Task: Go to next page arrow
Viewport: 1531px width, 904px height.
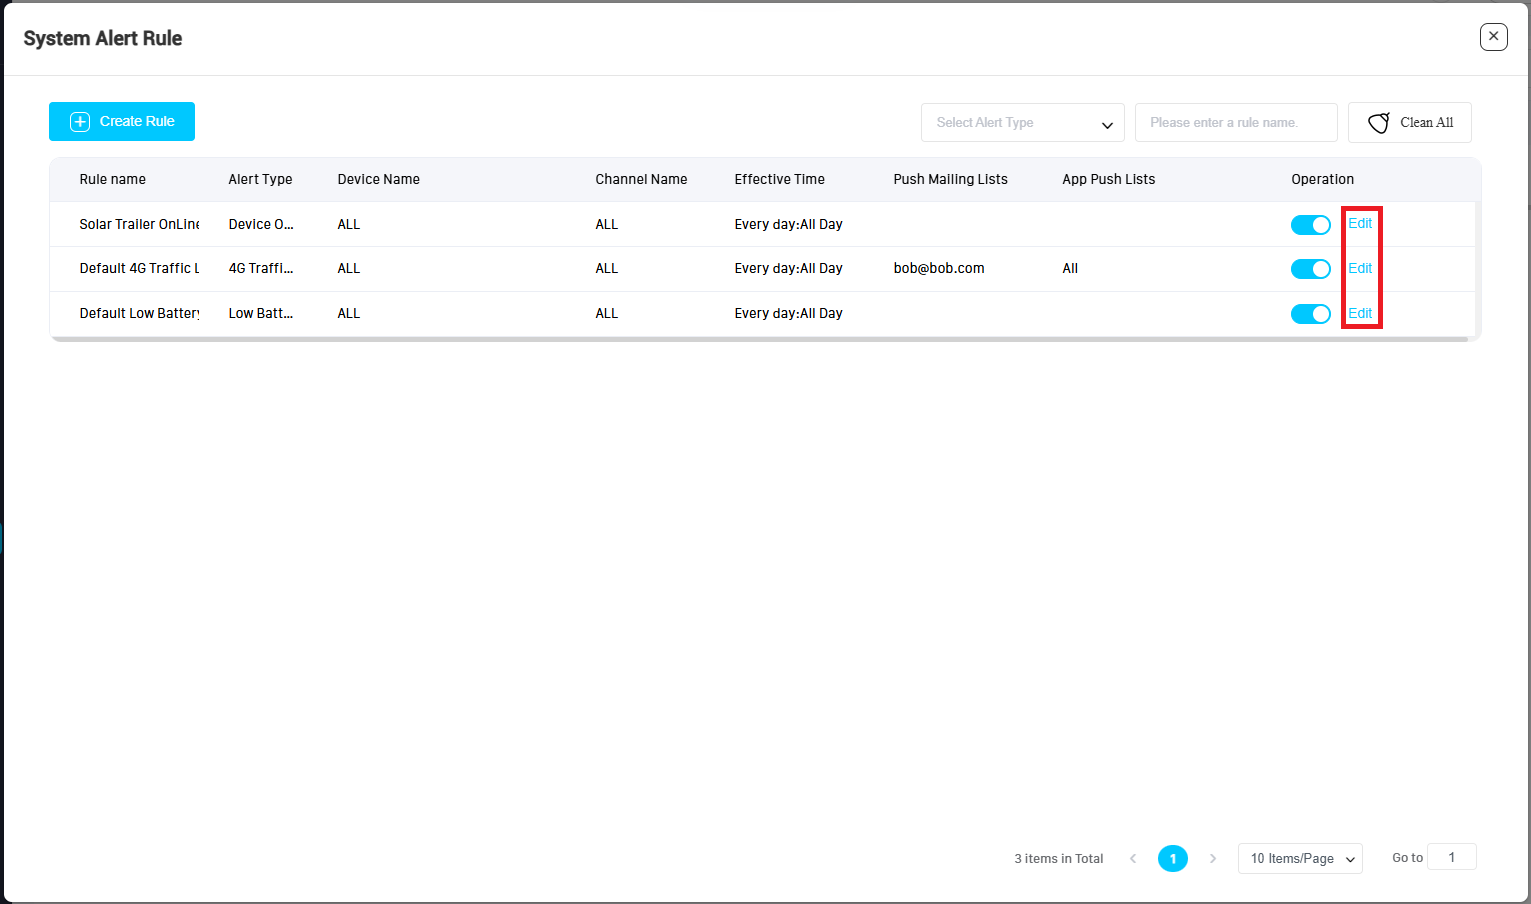Action: coord(1213,858)
